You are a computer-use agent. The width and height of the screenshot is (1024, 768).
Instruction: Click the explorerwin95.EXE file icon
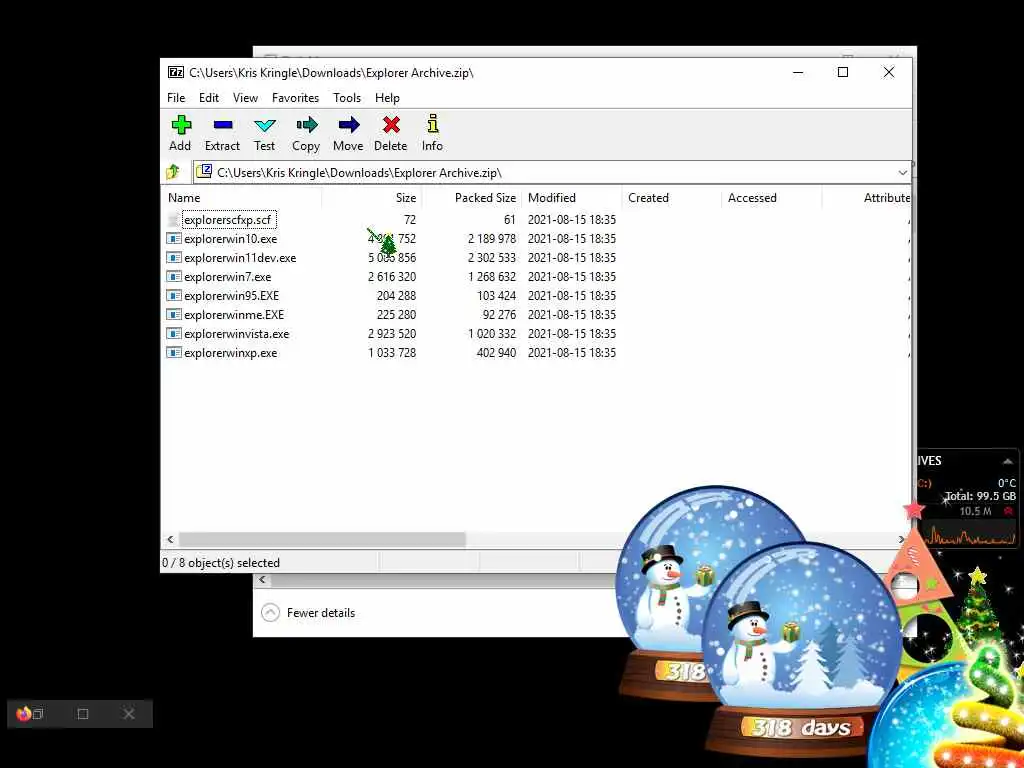(x=173, y=295)
